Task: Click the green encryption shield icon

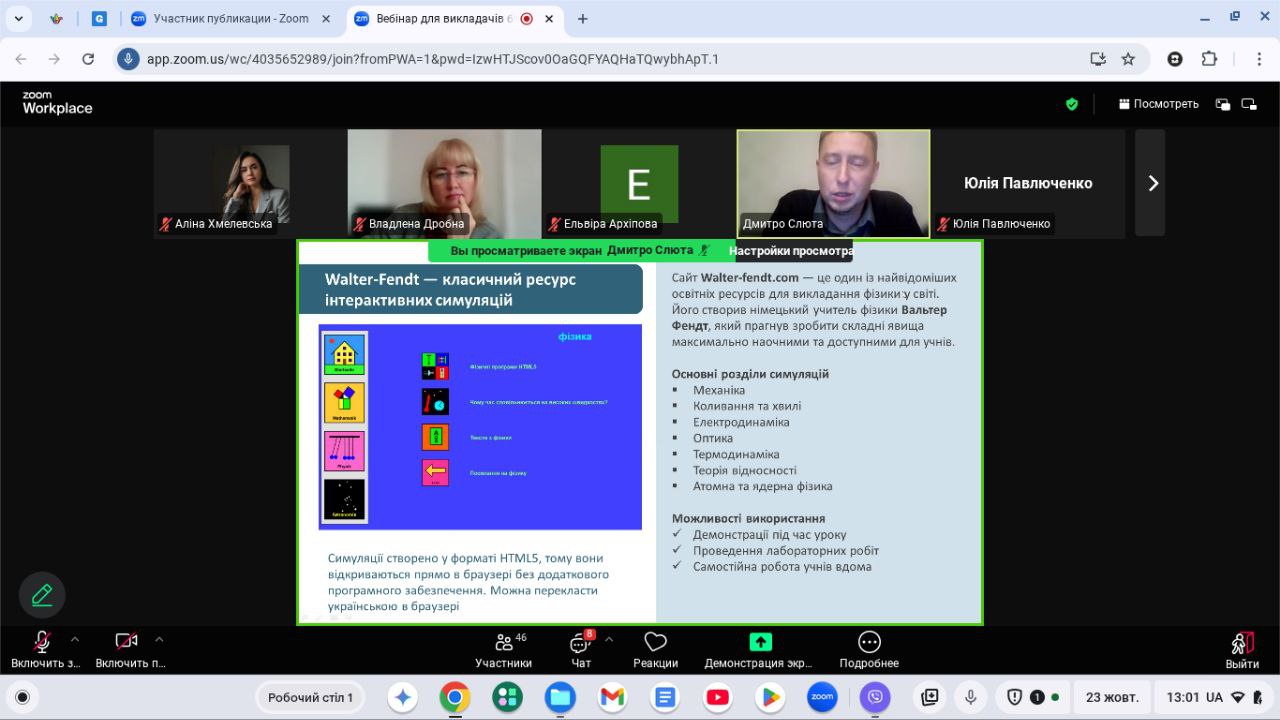Action: click(x=1072, y=104)
